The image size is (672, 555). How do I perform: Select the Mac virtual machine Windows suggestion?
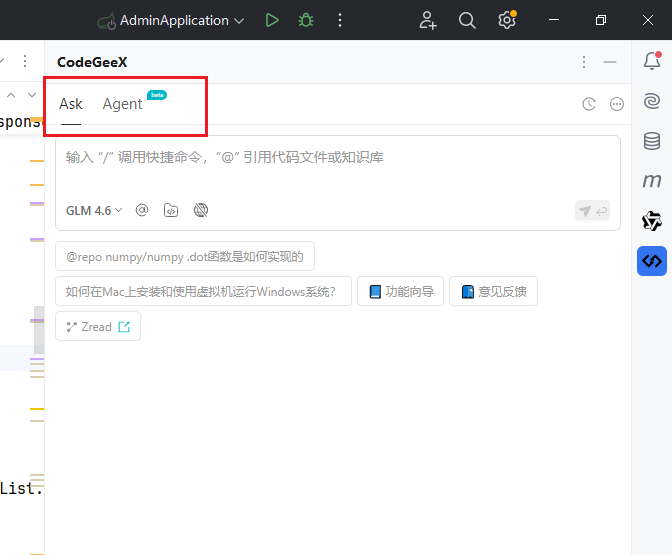tap(203, 291)
